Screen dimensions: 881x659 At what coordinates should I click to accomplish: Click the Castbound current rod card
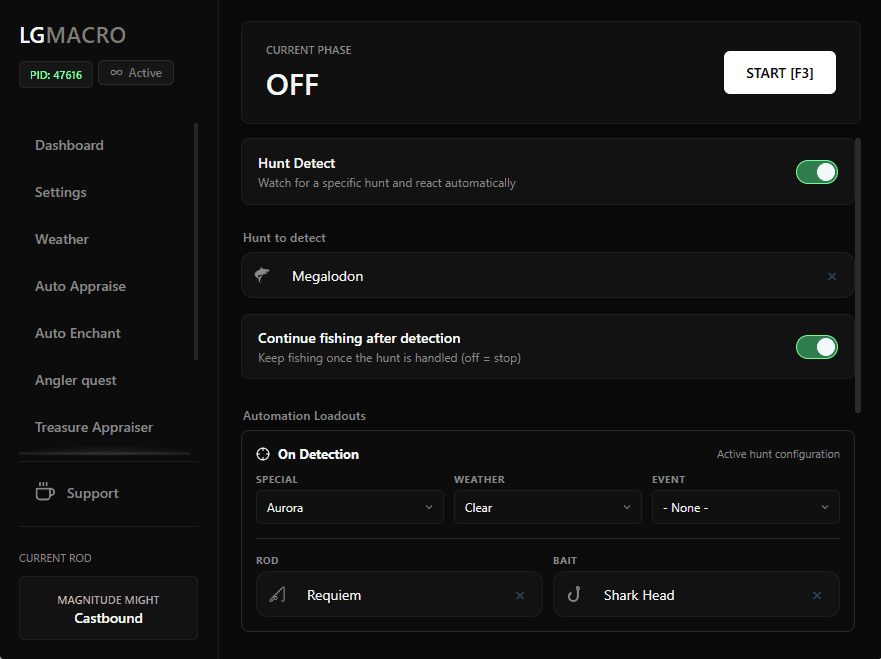tap(108, 608)
